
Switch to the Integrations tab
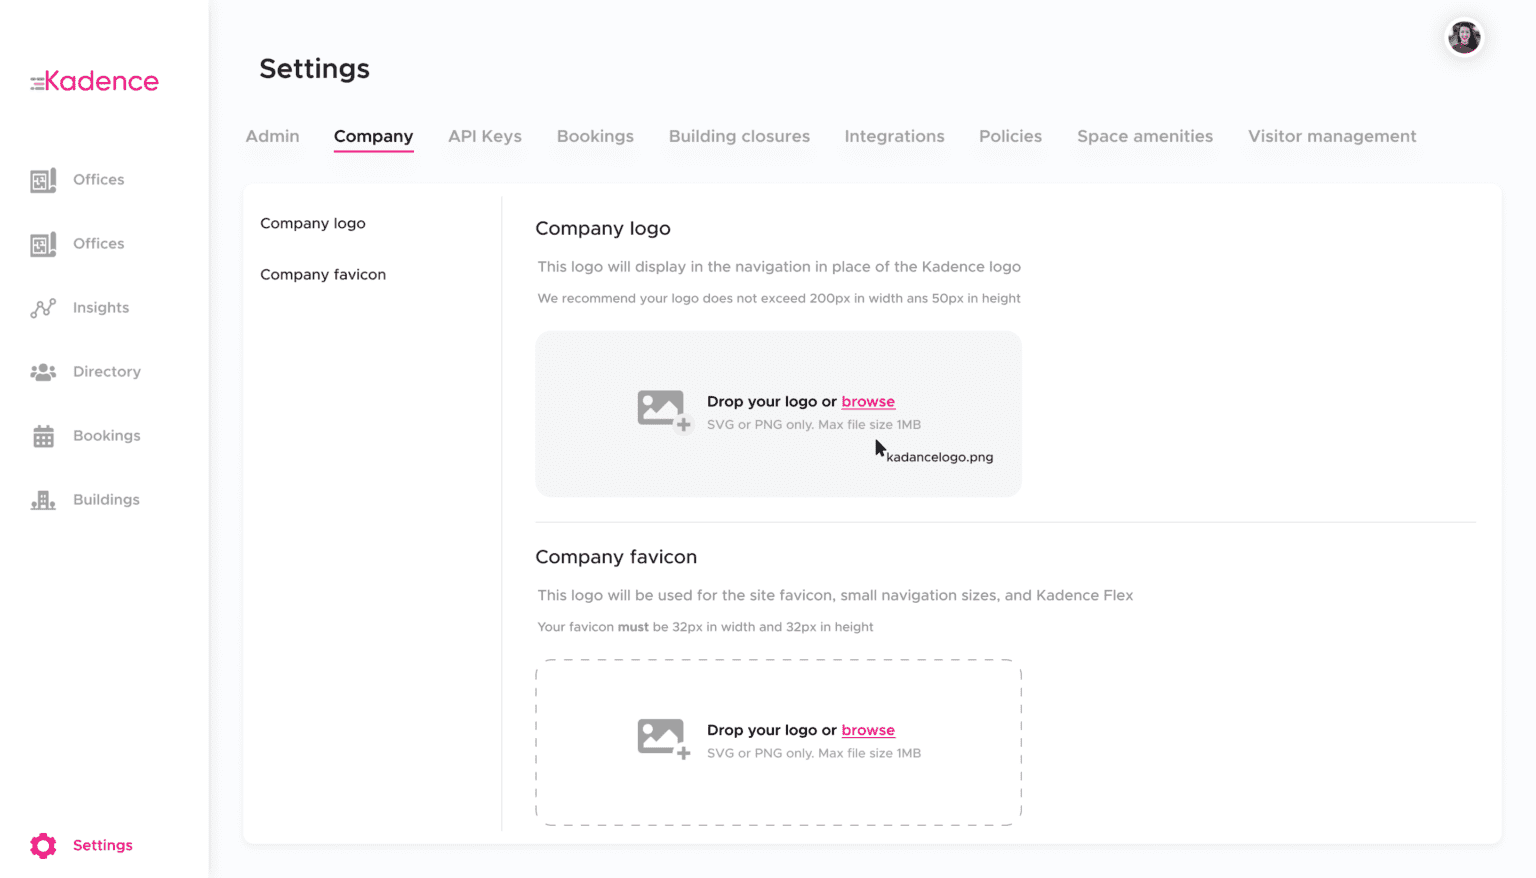[894, 136]
